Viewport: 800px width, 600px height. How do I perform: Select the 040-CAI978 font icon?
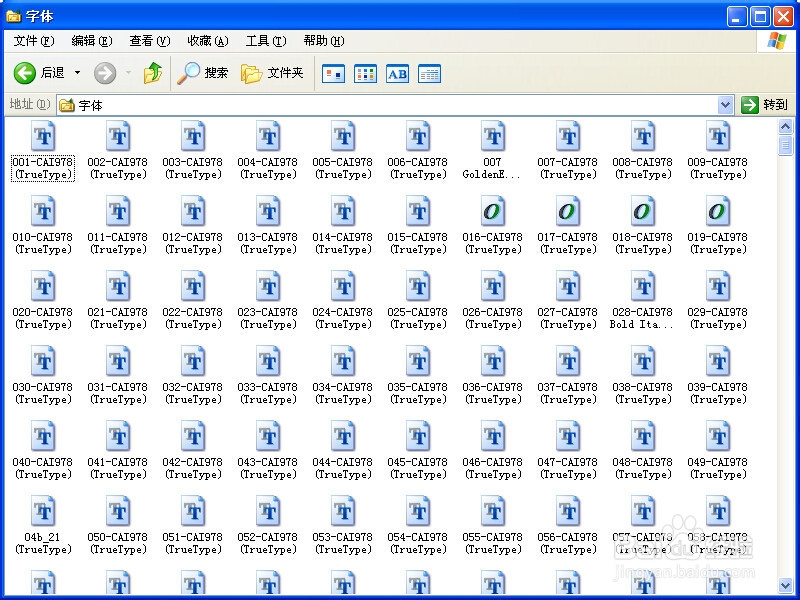pyautogui.click(x=43, y=436)
